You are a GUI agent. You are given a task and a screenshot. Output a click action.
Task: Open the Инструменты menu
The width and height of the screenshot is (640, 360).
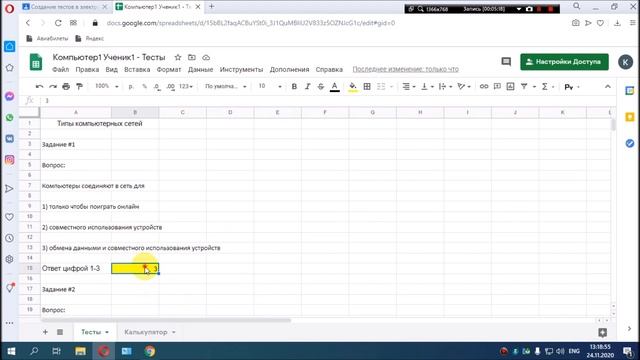point(241,69)
